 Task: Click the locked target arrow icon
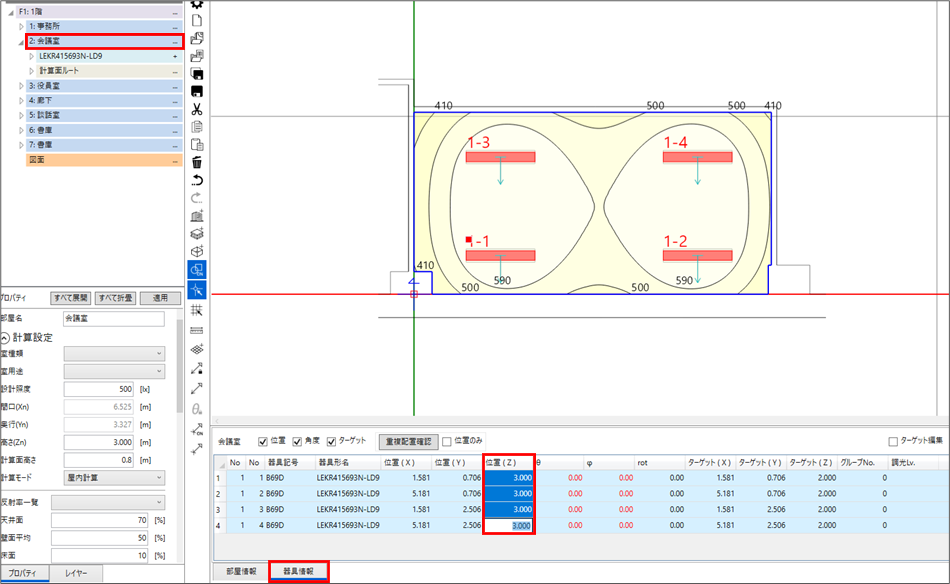[x=197, y=368]
